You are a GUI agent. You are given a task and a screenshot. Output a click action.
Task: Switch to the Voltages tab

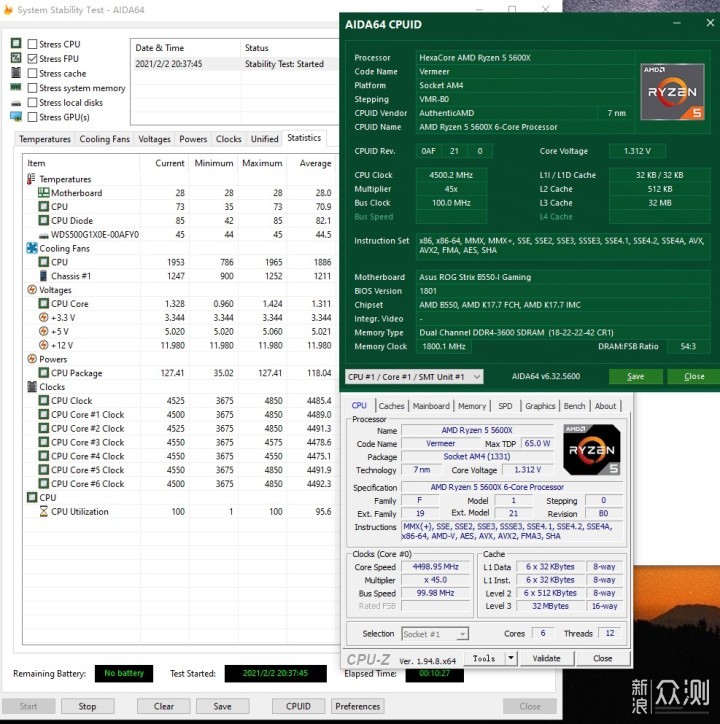tap(154, 139)
